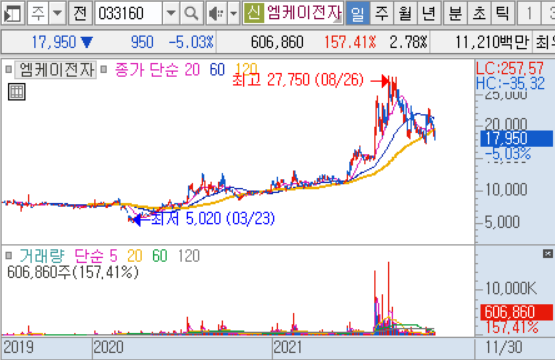Click the 1 interval button
This screenshot has height=360, width=555.
click(529, 13)
